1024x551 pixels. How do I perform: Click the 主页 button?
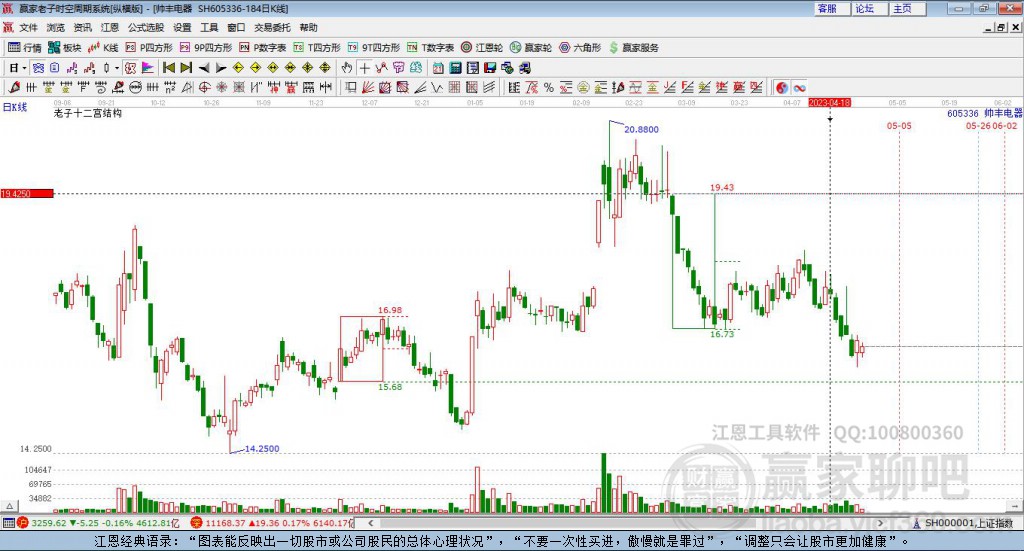click(x=908, y=8)
